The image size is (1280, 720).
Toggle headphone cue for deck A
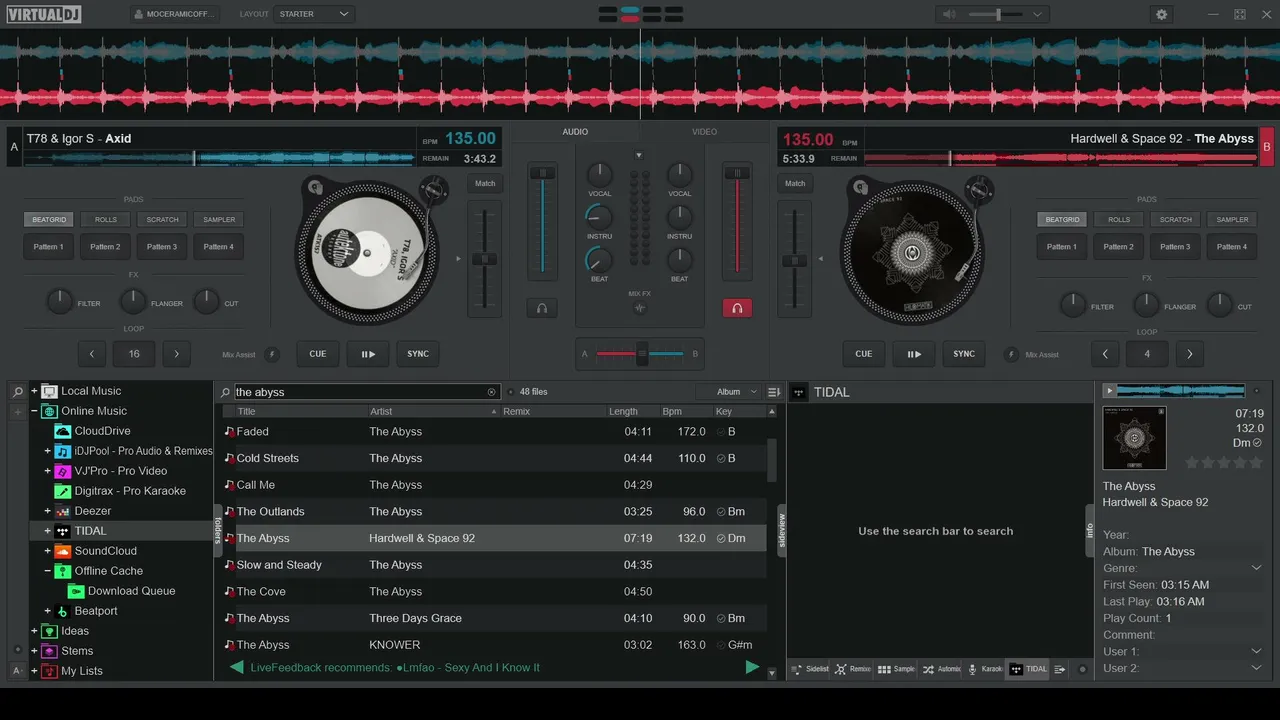pos(542,308)
